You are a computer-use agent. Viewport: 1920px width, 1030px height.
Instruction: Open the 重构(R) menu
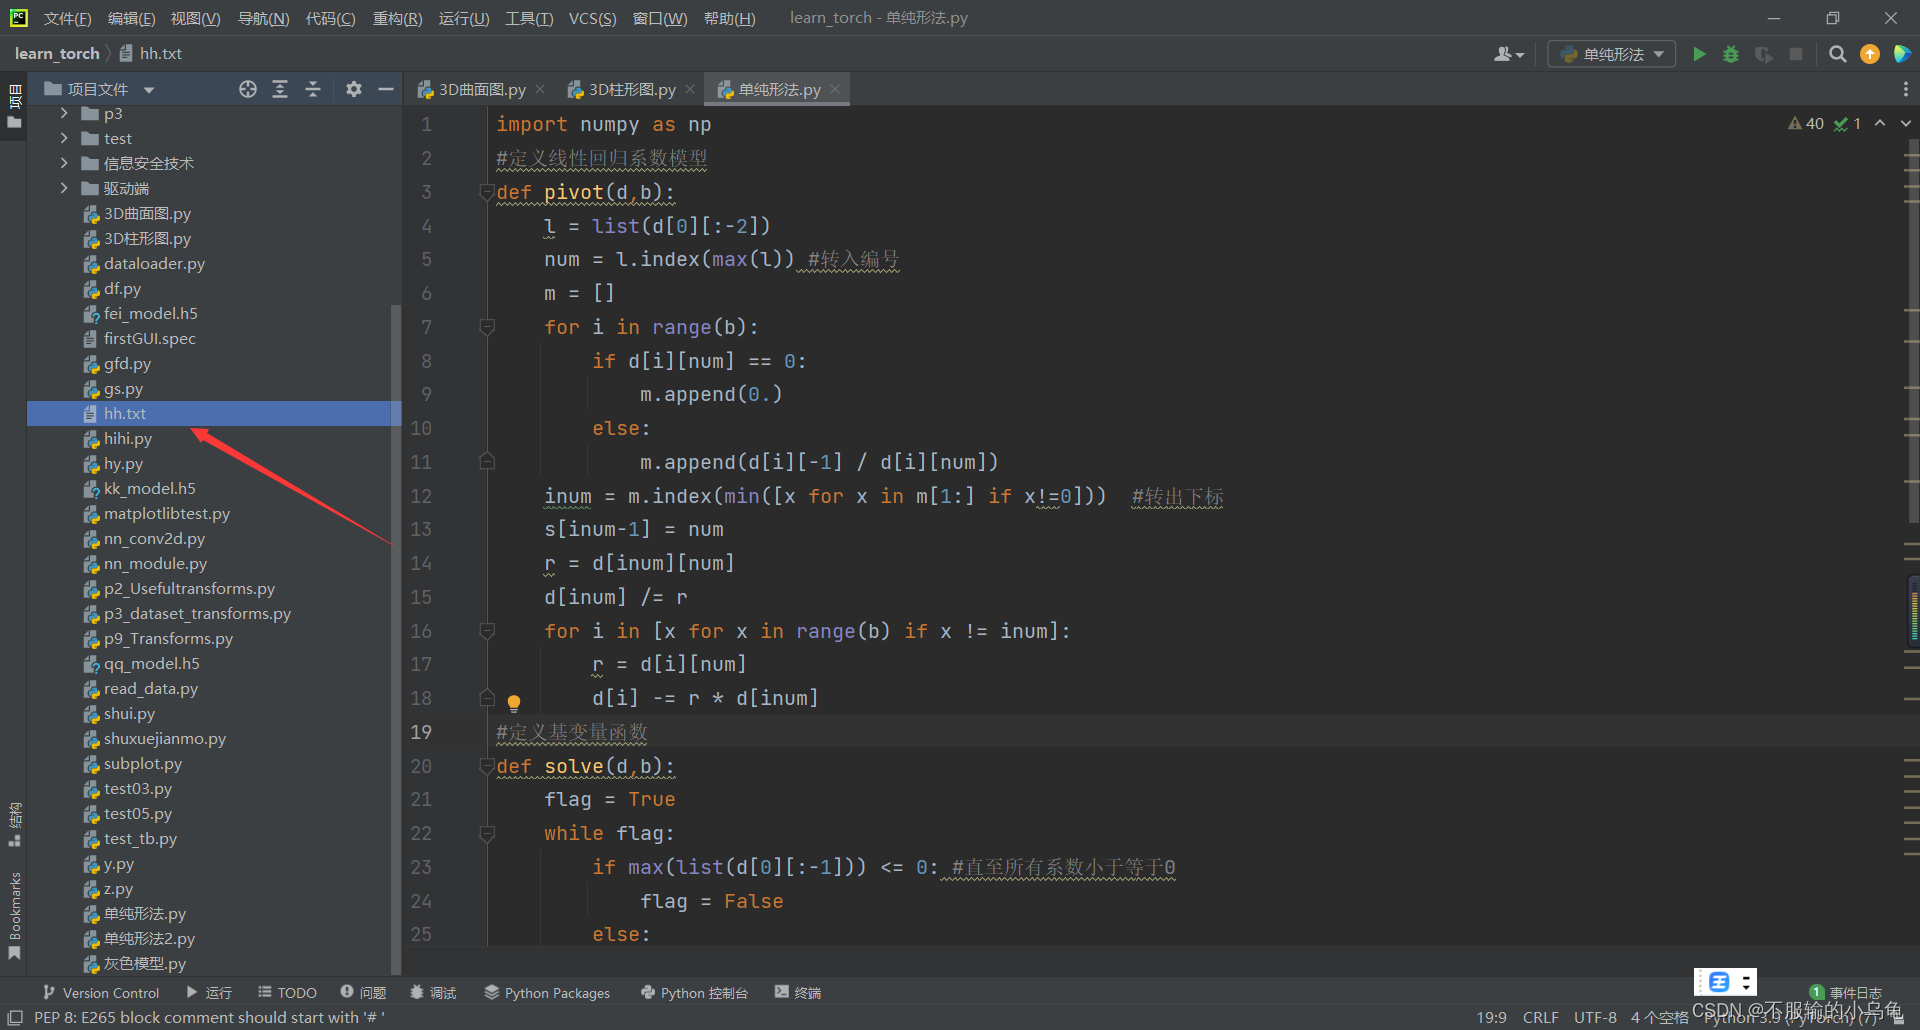tap(397, 18)
